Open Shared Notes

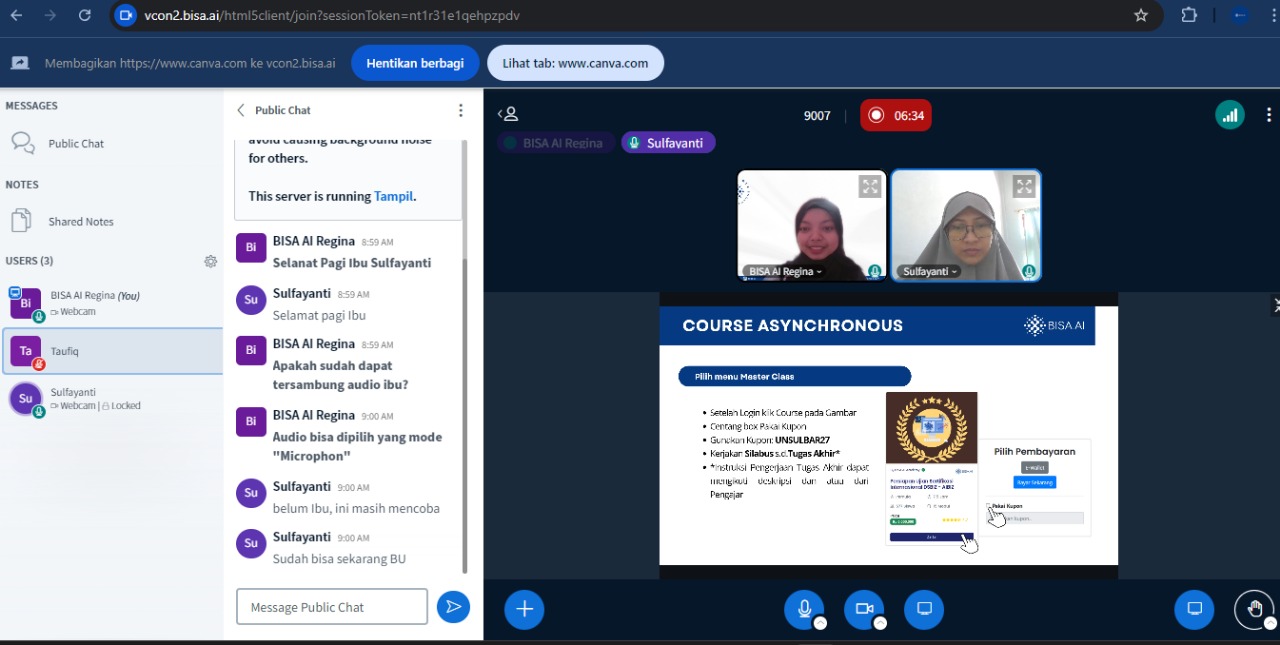tap(80, 221)
